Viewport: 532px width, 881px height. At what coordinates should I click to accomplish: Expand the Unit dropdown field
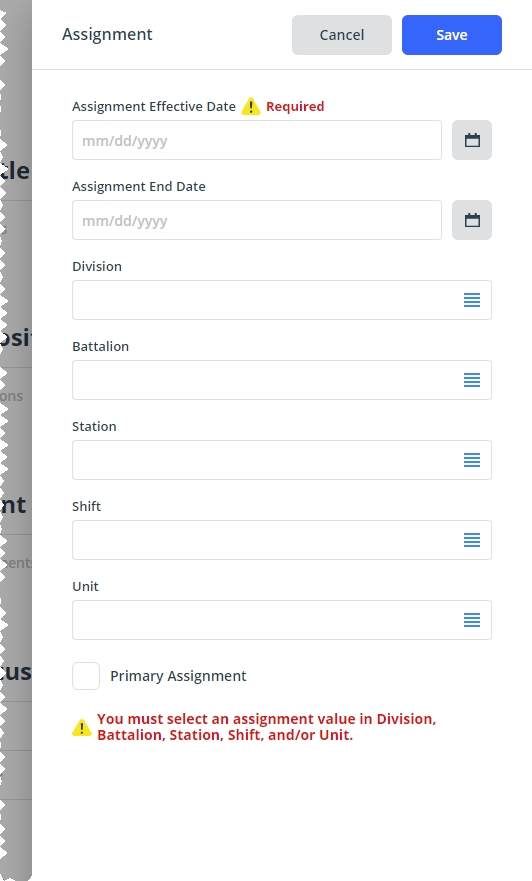pyautogui.click(x=282, y=620)
